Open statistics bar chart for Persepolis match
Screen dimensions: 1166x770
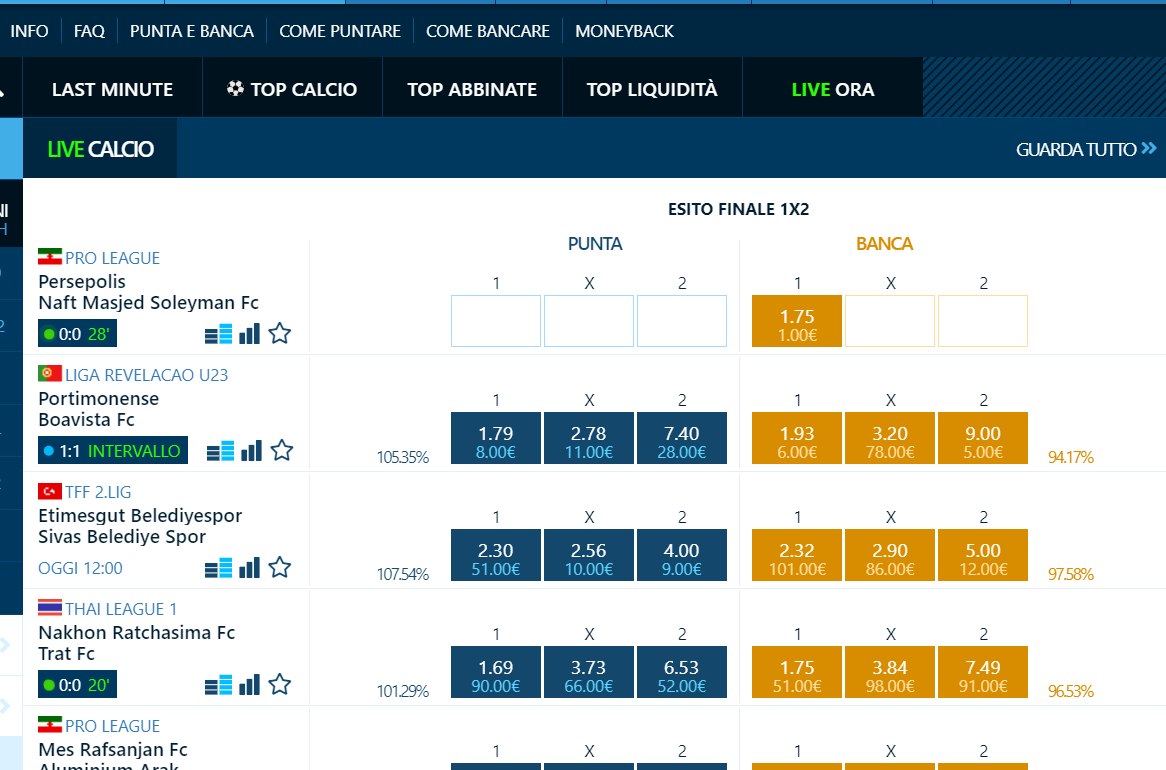(x=250, y=334)
